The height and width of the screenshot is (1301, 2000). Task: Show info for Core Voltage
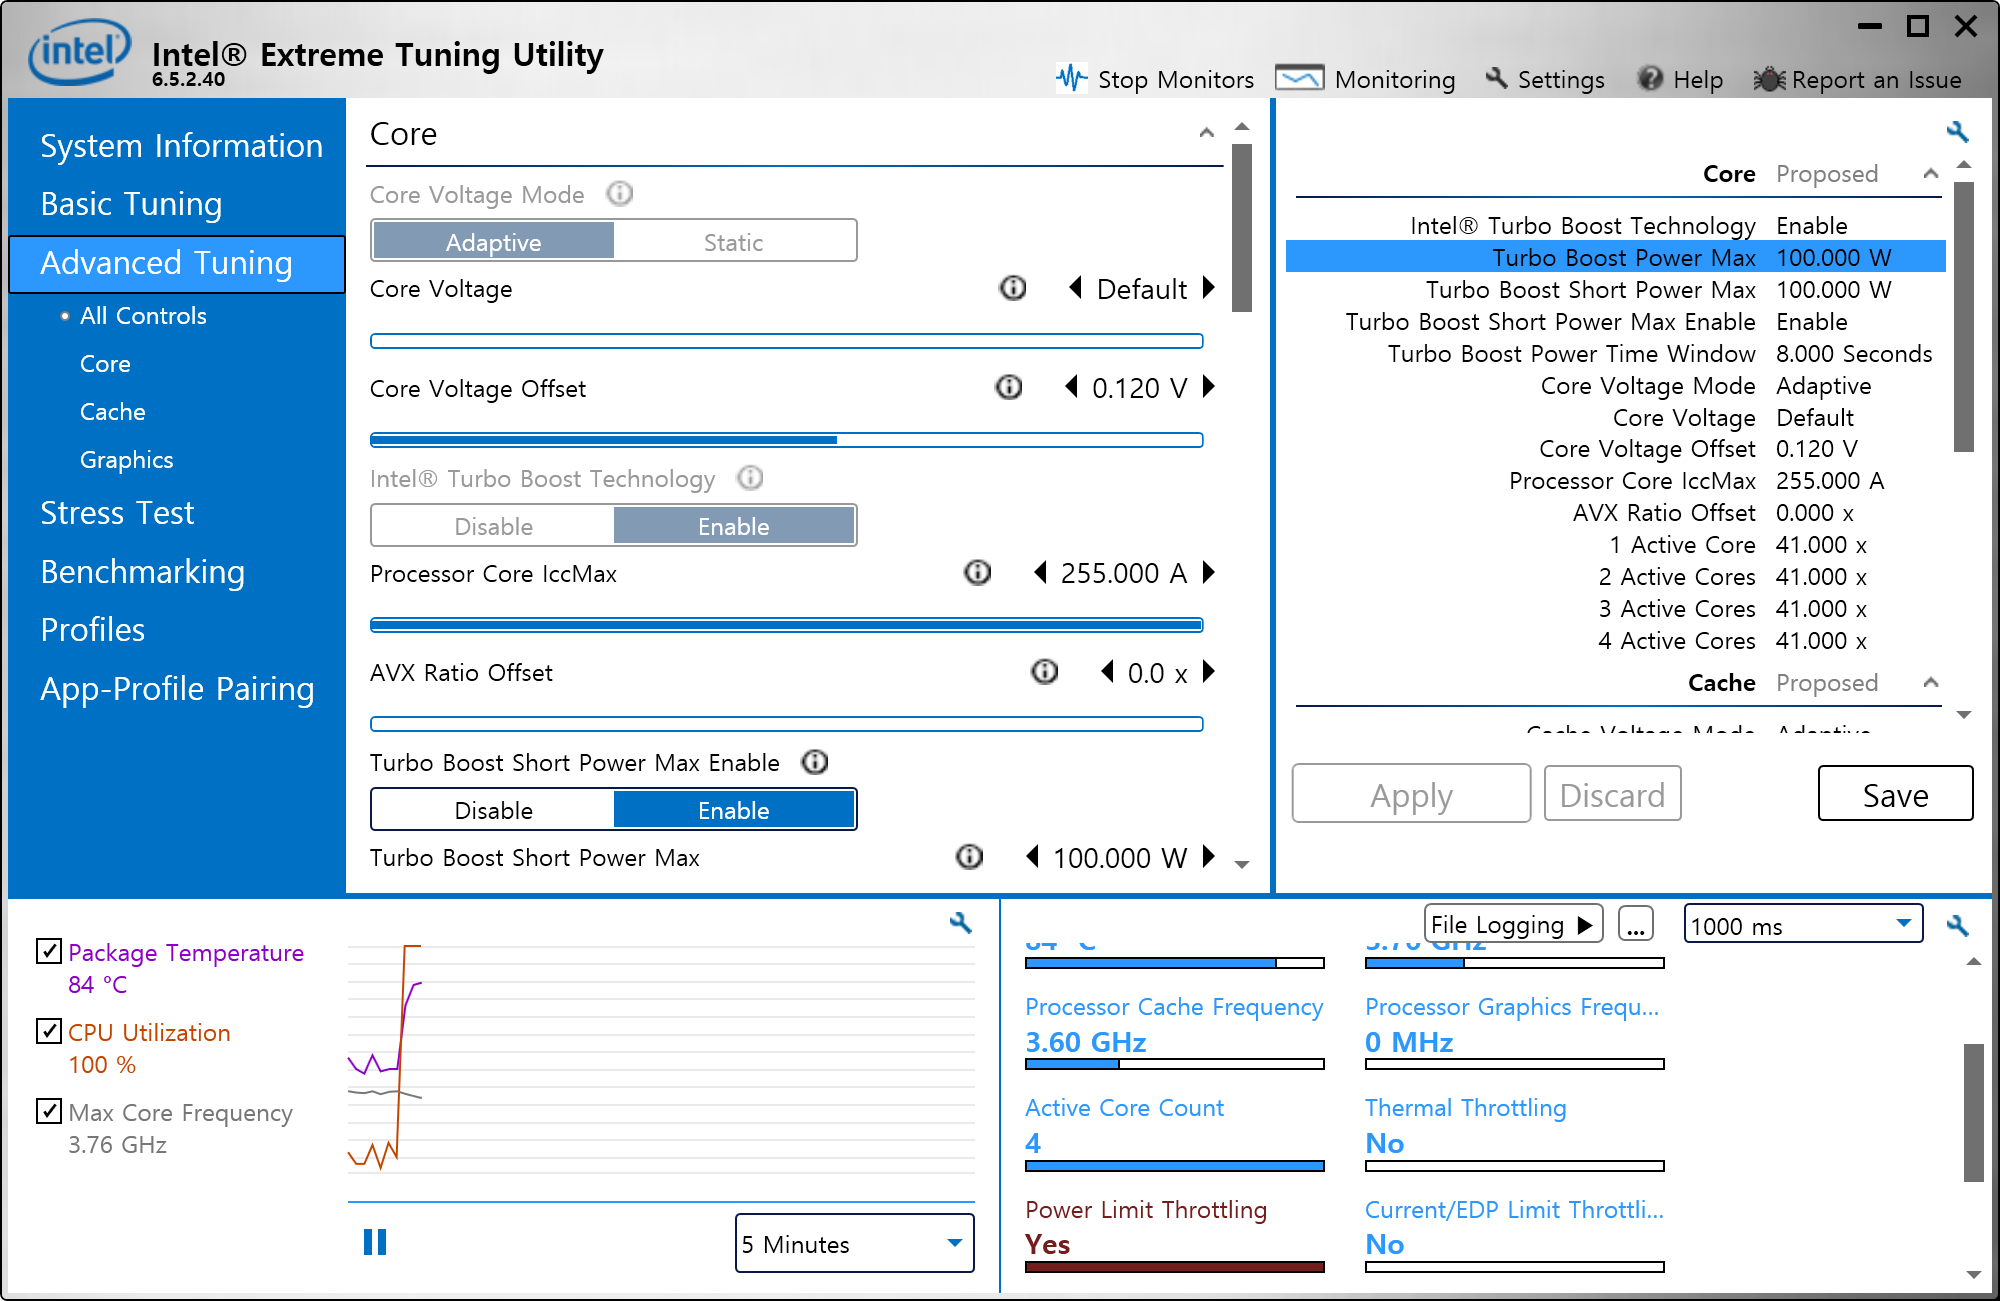pos(1013,288)
